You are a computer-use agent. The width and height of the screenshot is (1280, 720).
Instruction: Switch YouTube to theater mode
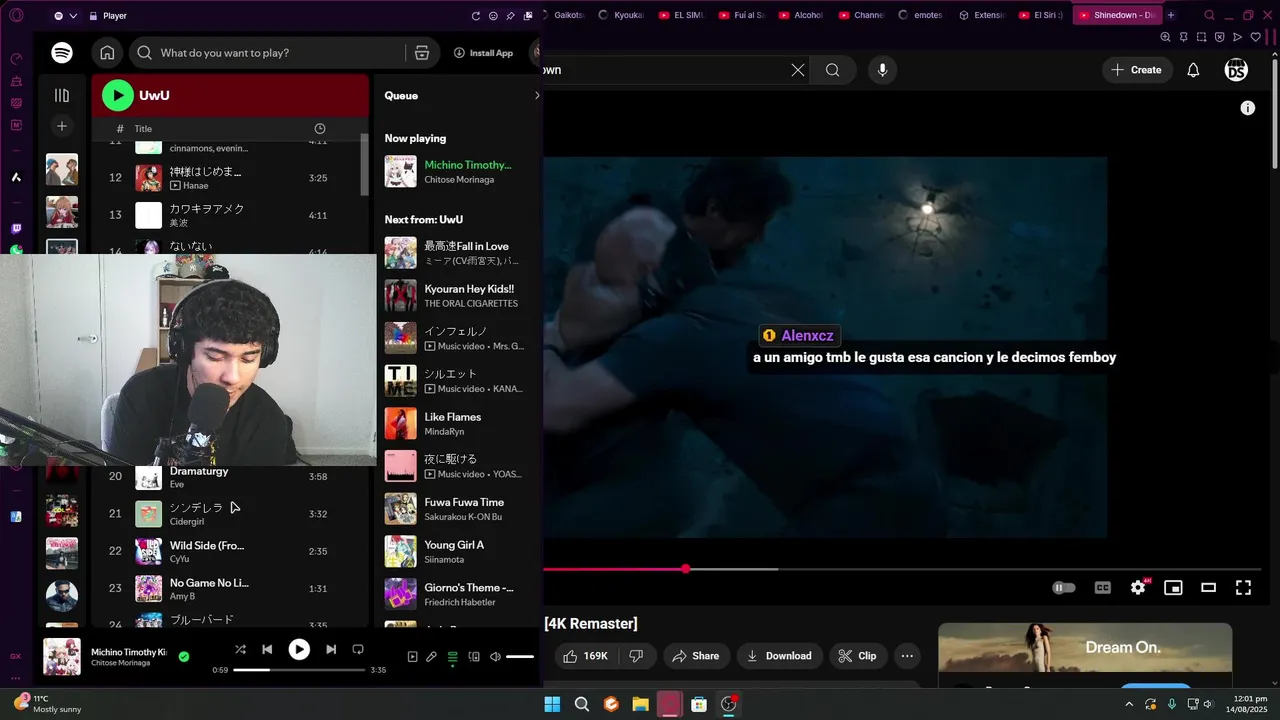(x=1208, y=588)
